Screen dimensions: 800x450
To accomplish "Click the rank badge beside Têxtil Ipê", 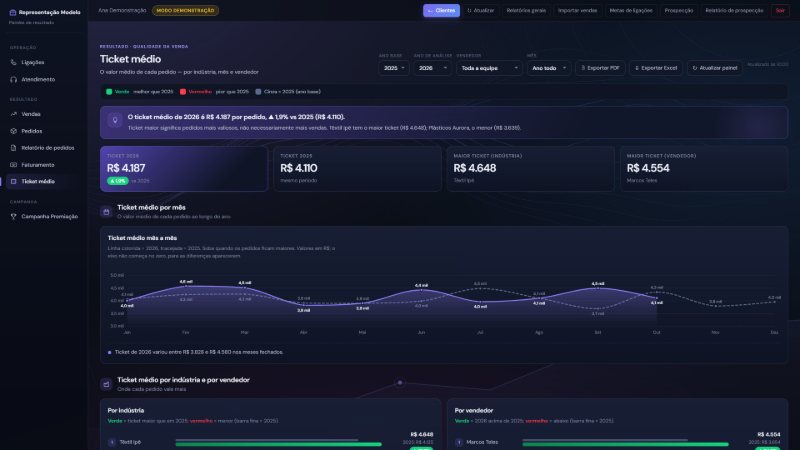I will point(112,442).
